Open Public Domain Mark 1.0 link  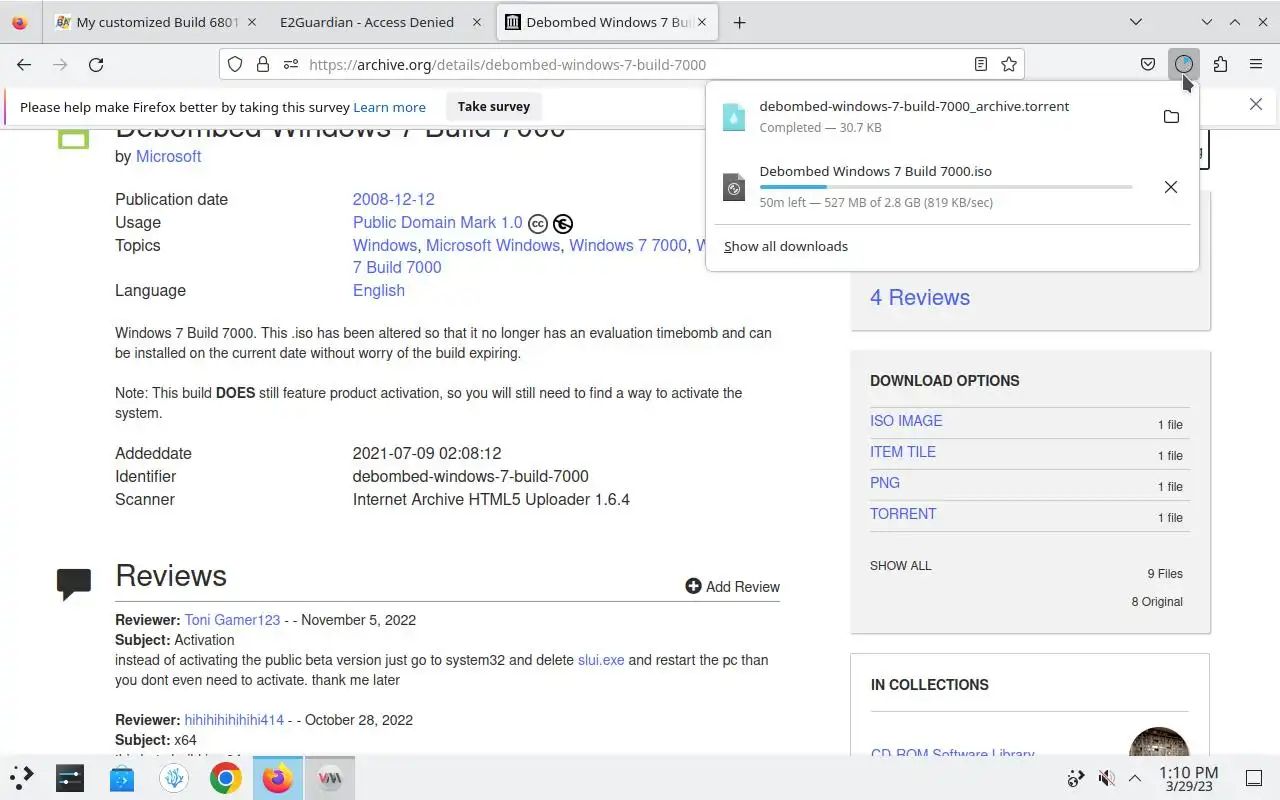[437, 222]
